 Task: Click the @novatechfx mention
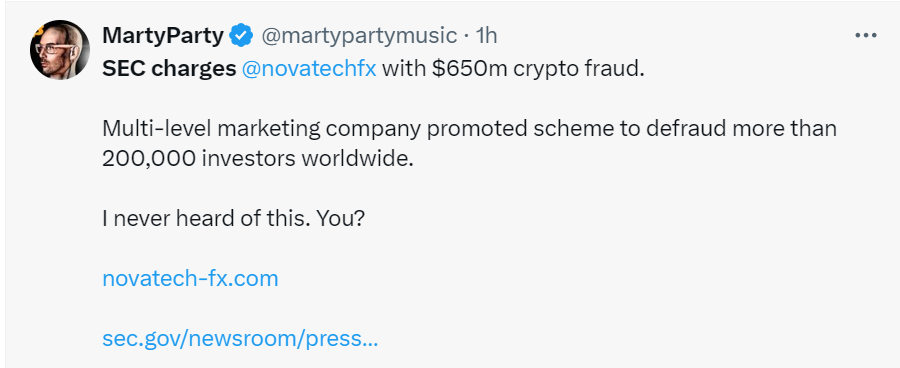[x=309, y=68]
